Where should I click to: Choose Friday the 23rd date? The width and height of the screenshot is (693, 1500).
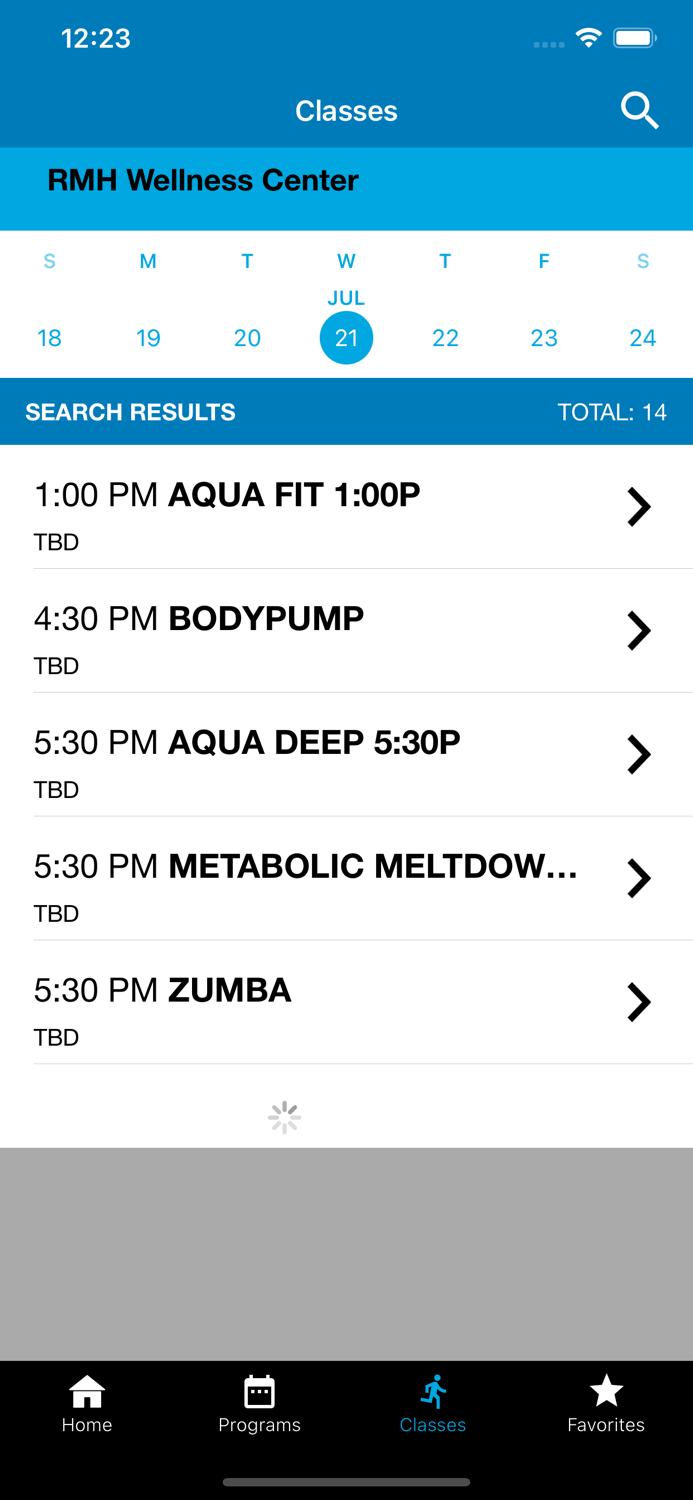(544, 338)
